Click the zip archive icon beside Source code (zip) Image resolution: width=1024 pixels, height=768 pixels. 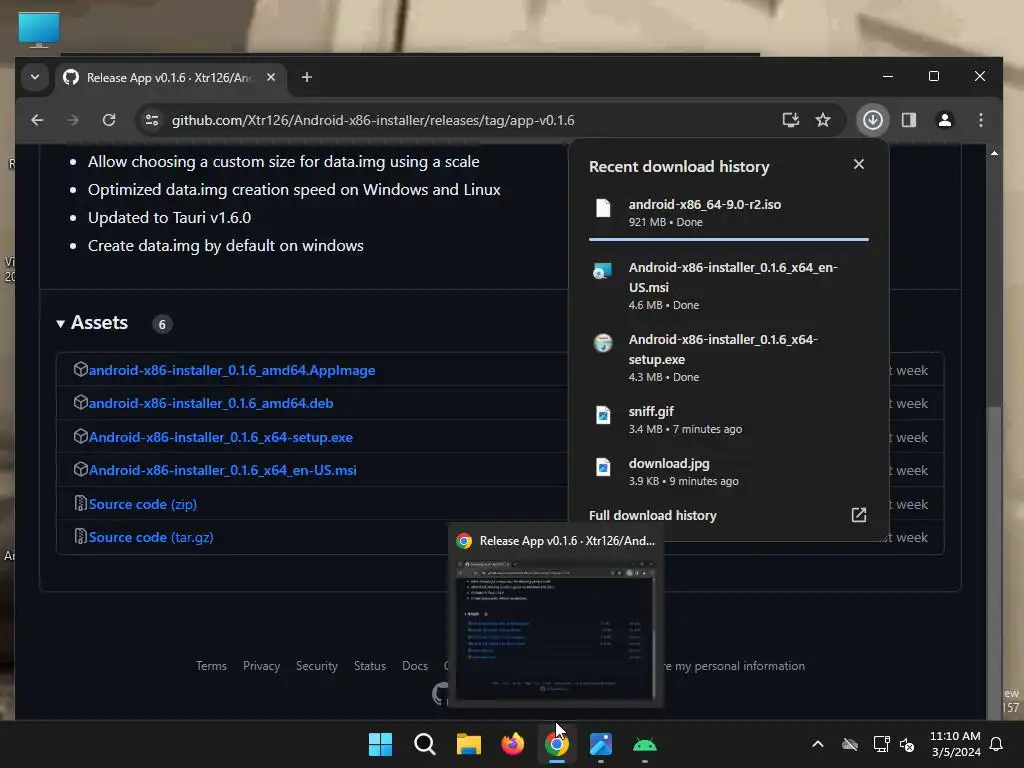tap(80, 504)
